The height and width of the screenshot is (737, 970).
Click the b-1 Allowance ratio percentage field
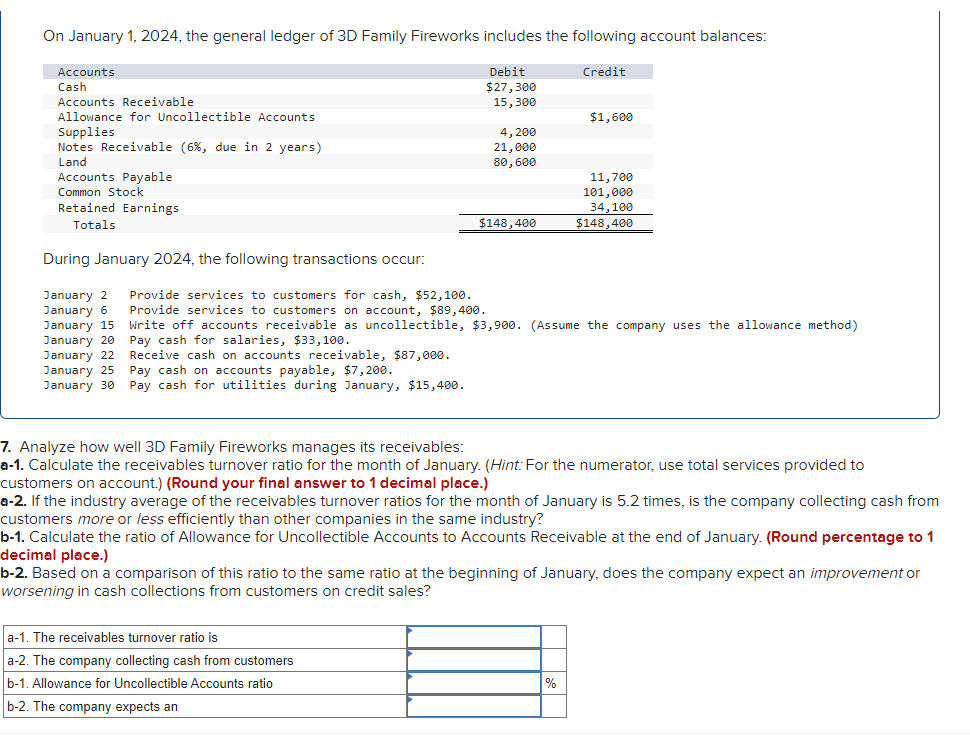[474, 684]
